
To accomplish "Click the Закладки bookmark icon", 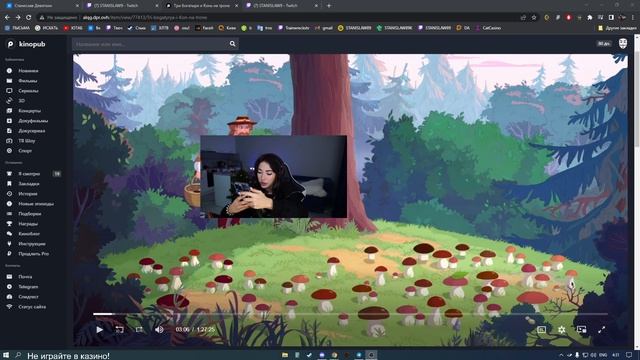I will pos(9,184).
